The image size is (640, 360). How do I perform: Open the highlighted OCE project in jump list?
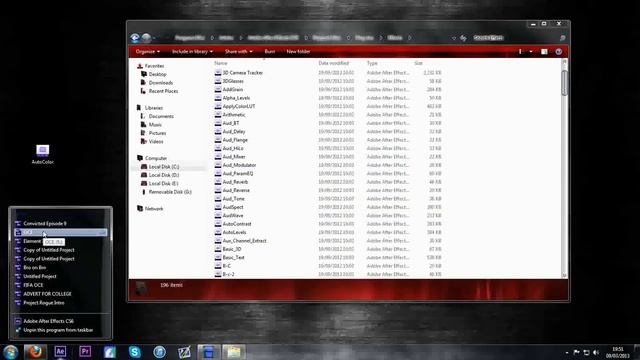point(60,232)
